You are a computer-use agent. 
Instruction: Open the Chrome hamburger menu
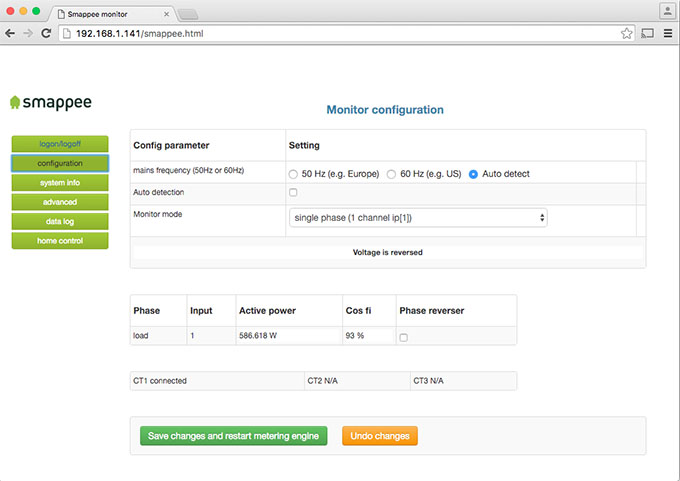click(x=667, y=33)
